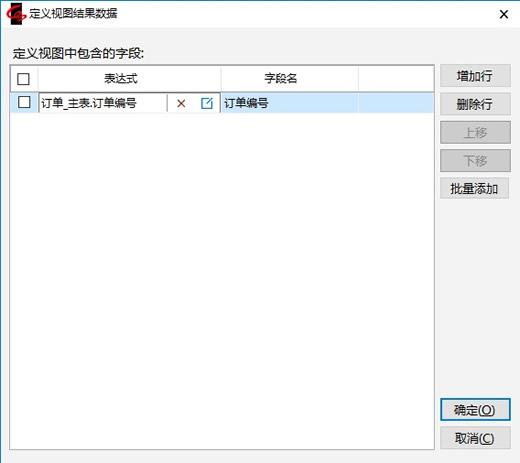
Task: Edit the 订单_主表.订单编号 expression field
Action: 103,103
